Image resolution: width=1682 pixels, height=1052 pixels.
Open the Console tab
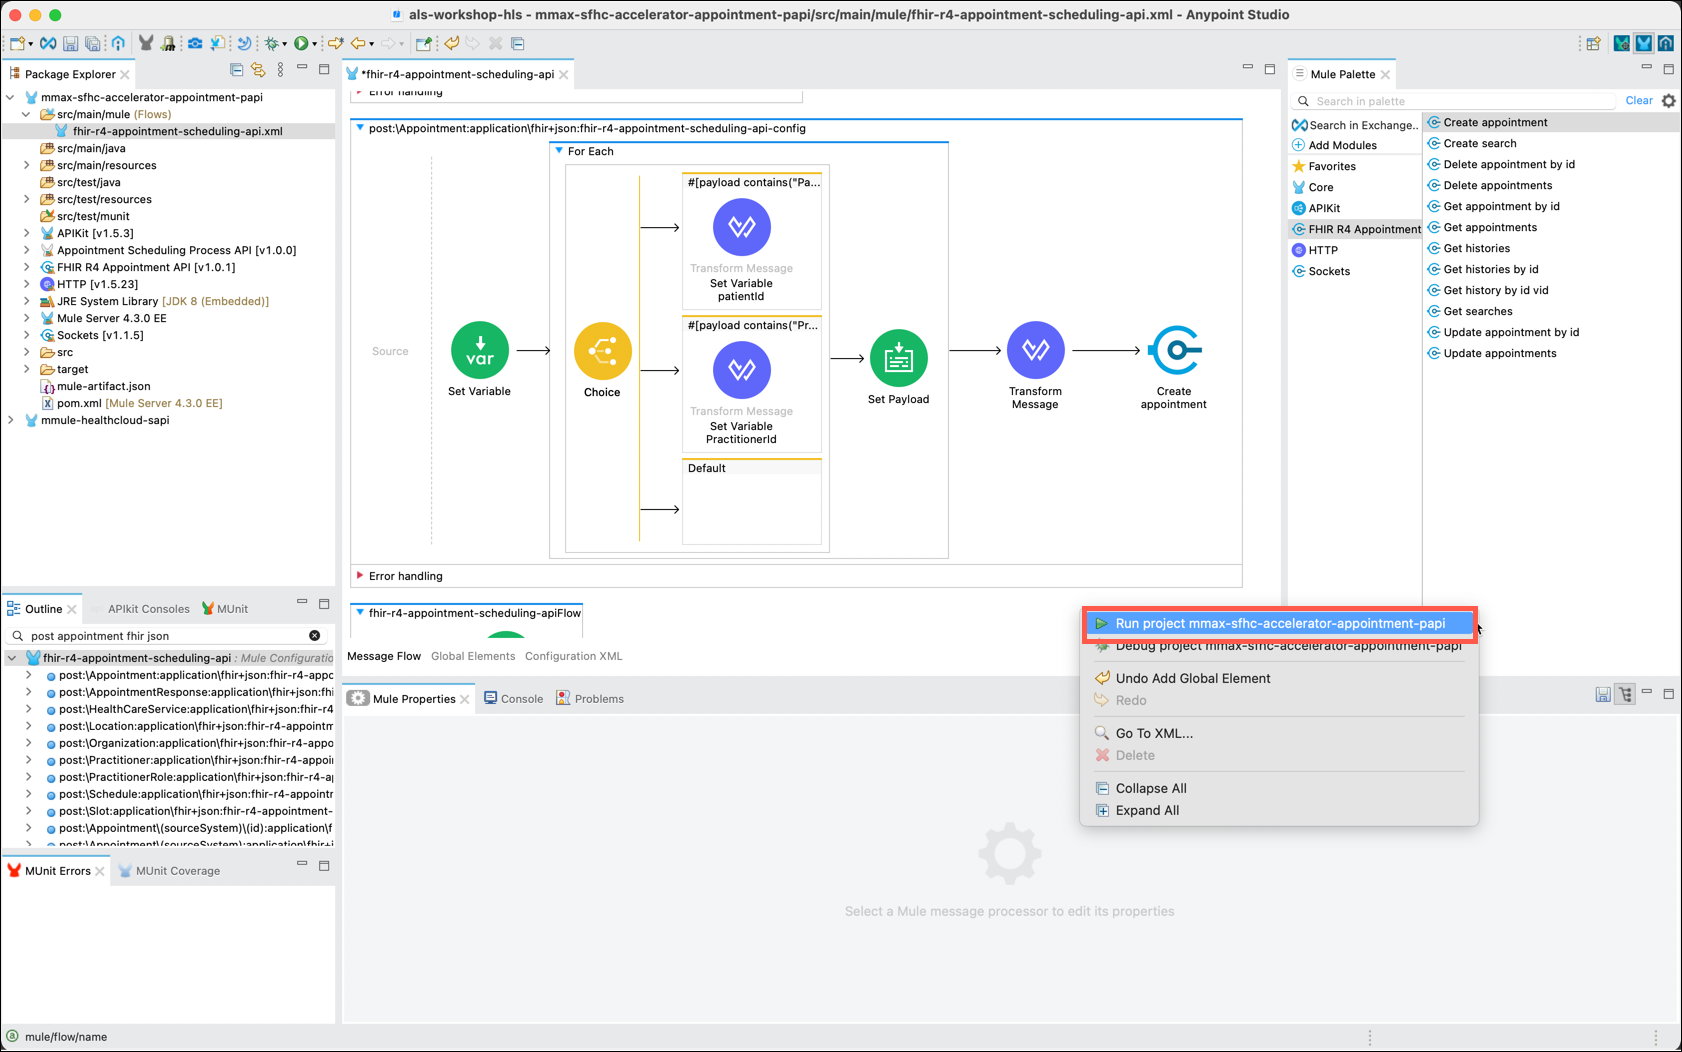513,699
